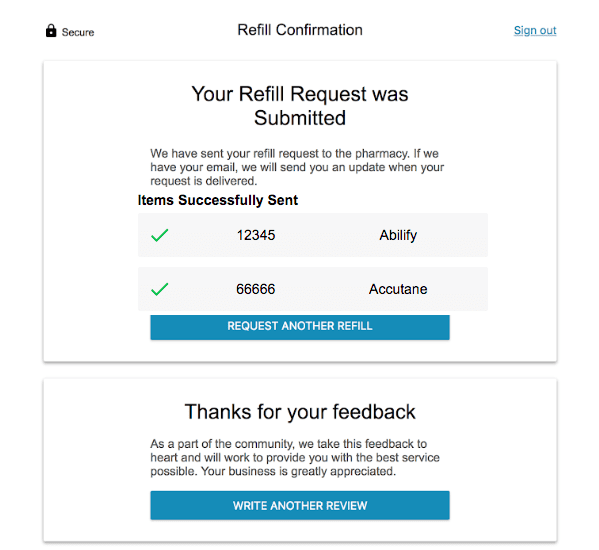Click the Accutane medication name
This screenshot has height=550, width=599.
(398, 289)
